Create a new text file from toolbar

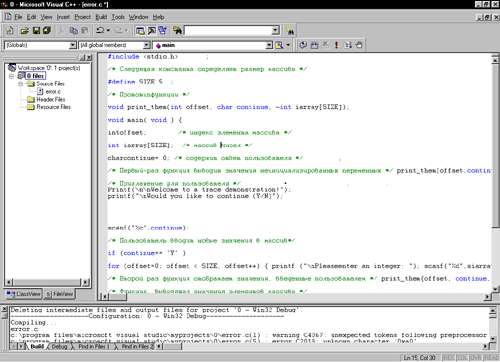[10, 31]
